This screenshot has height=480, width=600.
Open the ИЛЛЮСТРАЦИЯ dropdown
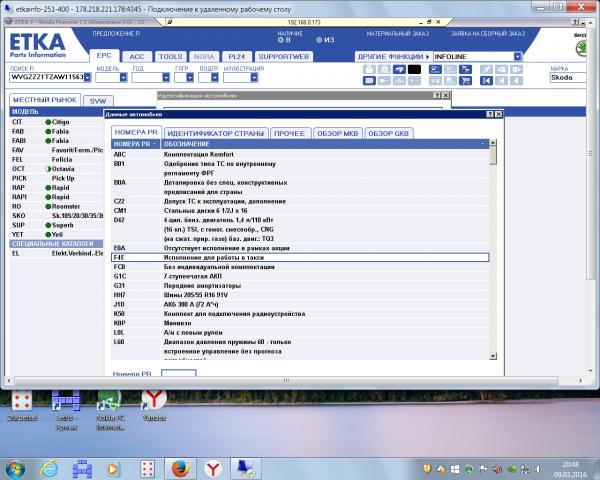[x=254, y=77]
